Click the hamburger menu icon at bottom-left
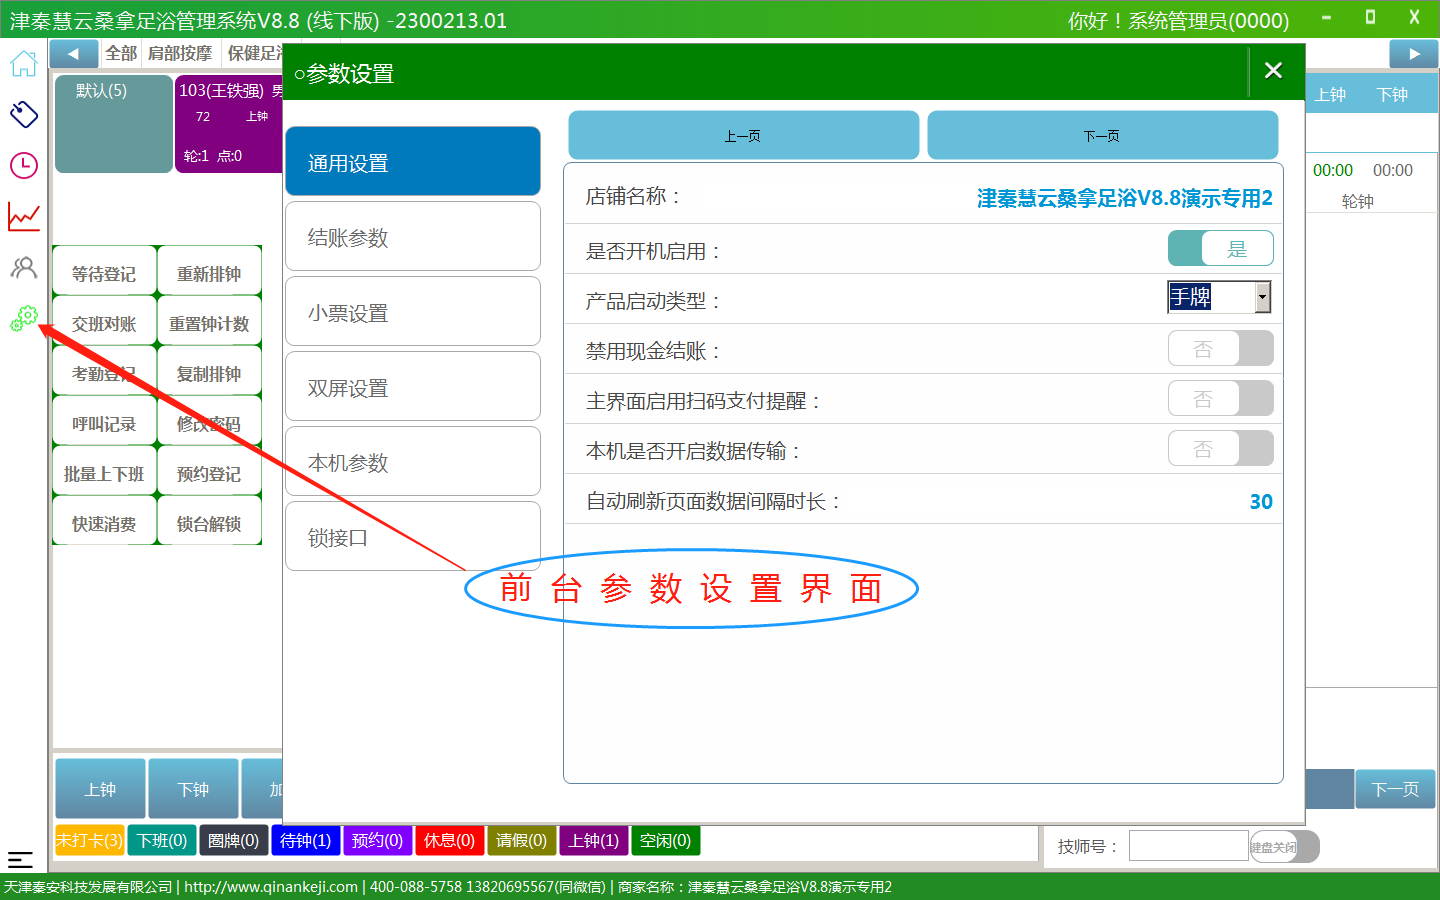The width and height of the screenshot is (1440, 900). [x=20, y=859]
